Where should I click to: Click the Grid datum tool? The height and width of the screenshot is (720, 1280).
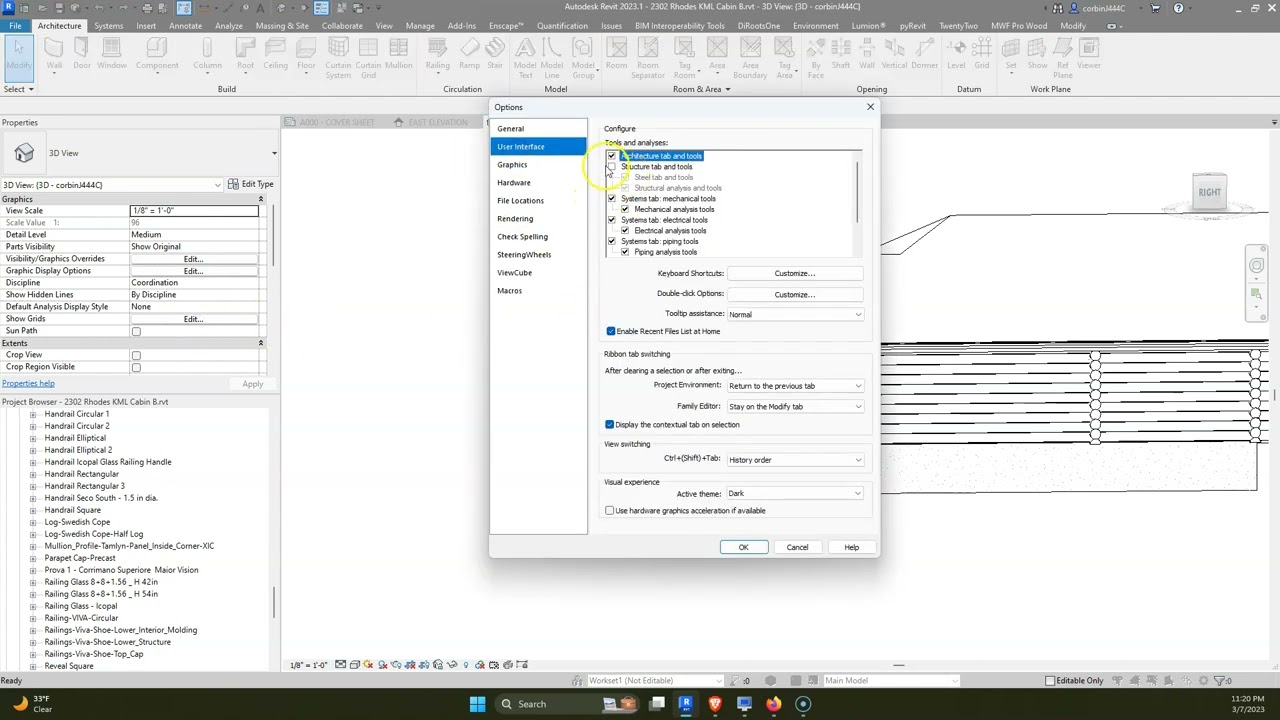[x=982, y=53]
